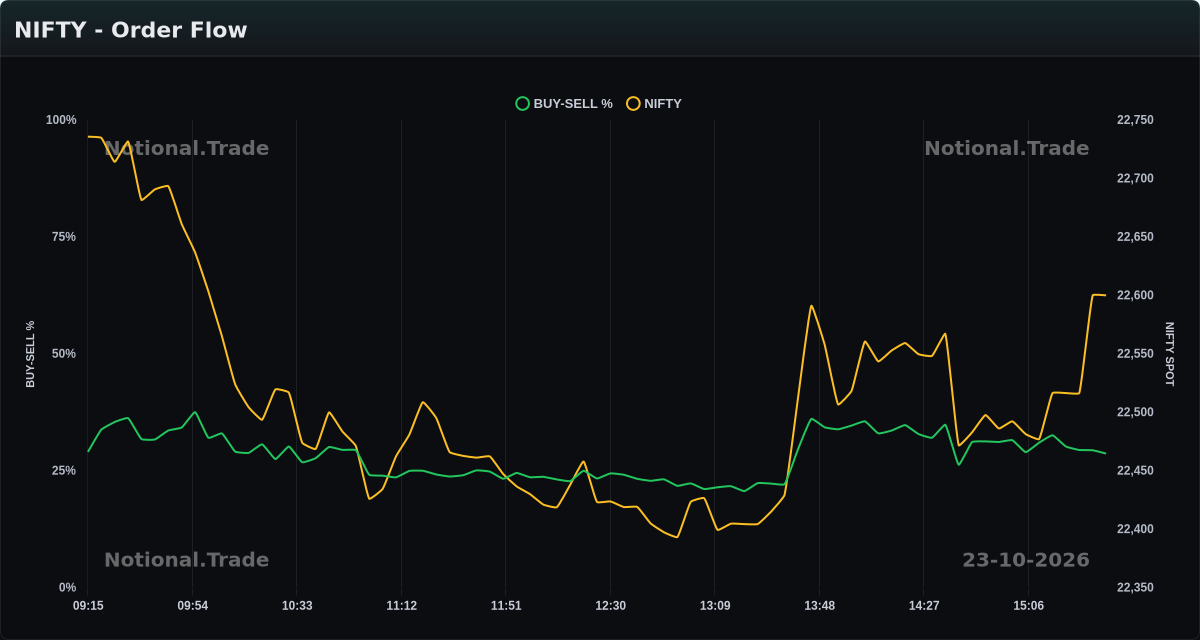1200x640 pixels.
Task: Click the 22,650 price axis value
Action: [x=1135, y=237]
